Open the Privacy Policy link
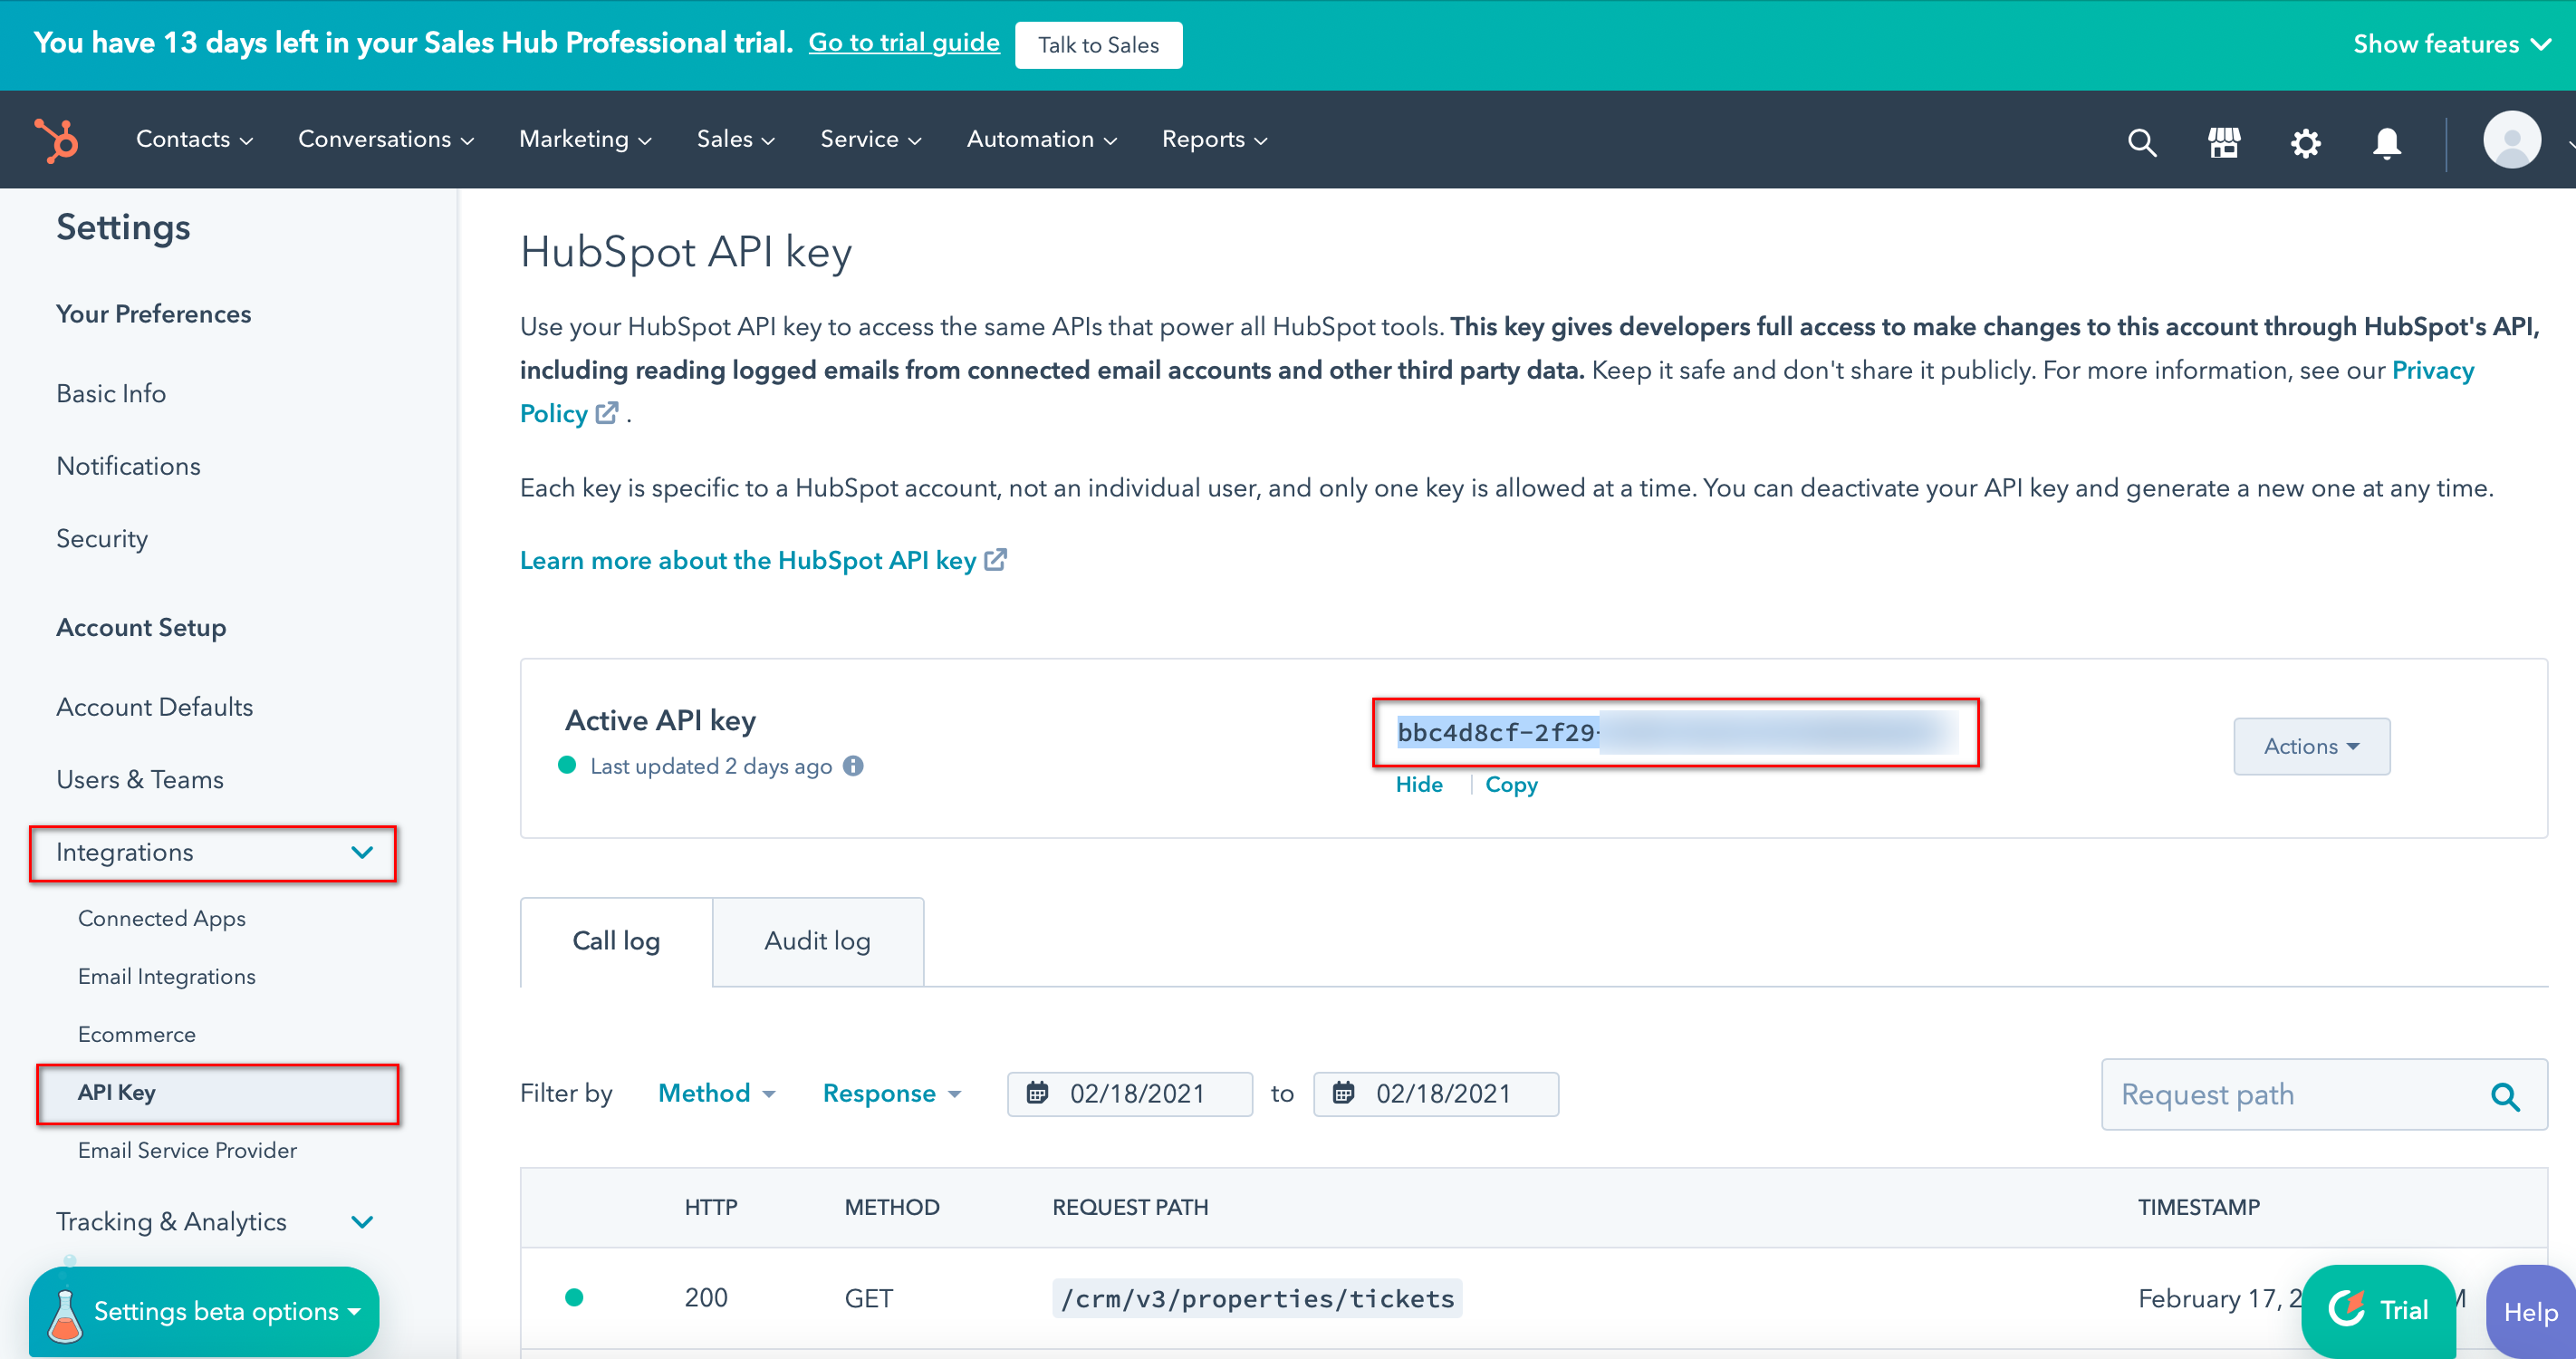Screen dimensions: 2576x1359 tap(2432, 370)
